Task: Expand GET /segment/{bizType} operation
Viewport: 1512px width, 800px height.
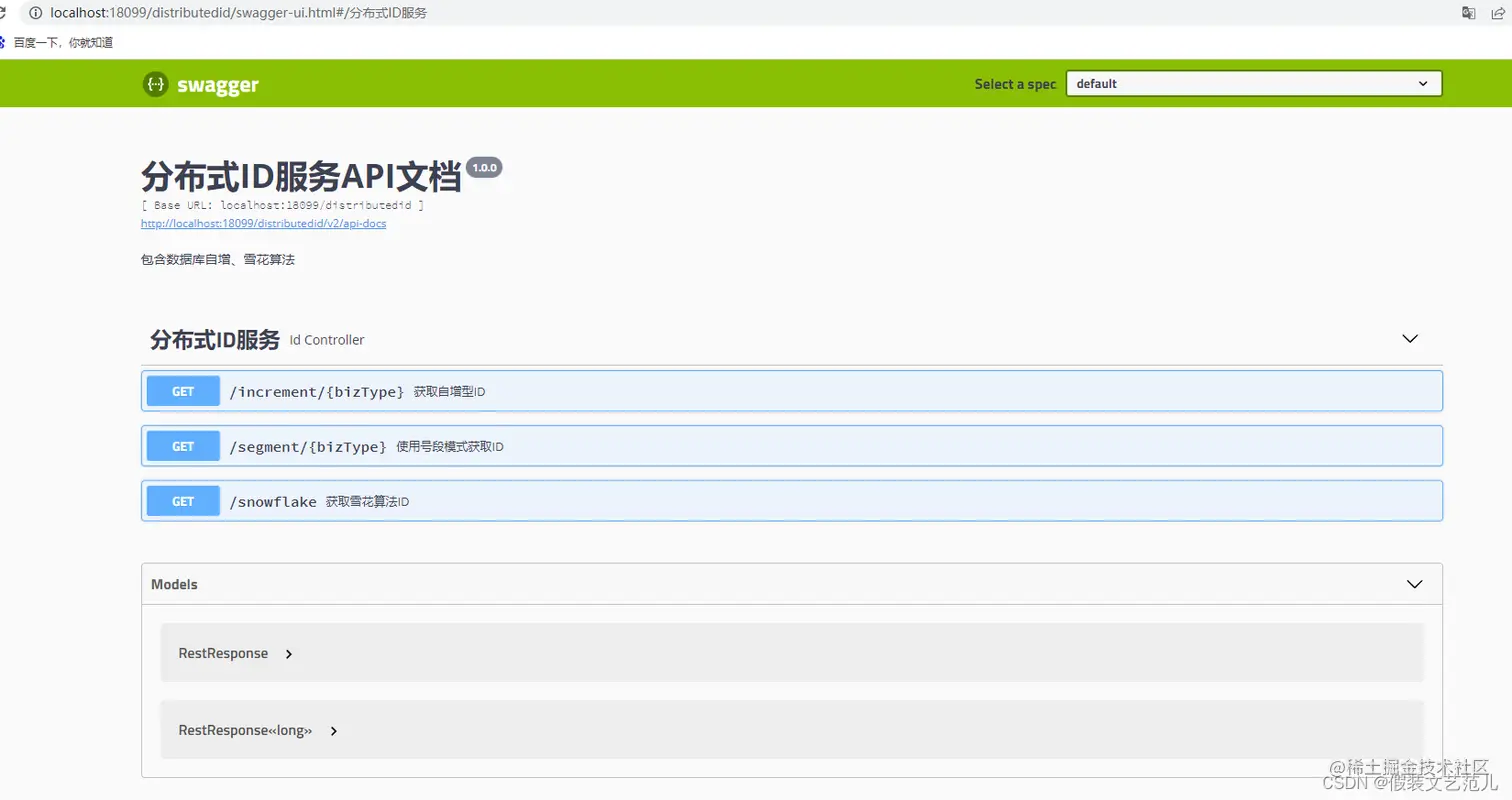Action: coord(792,446)
